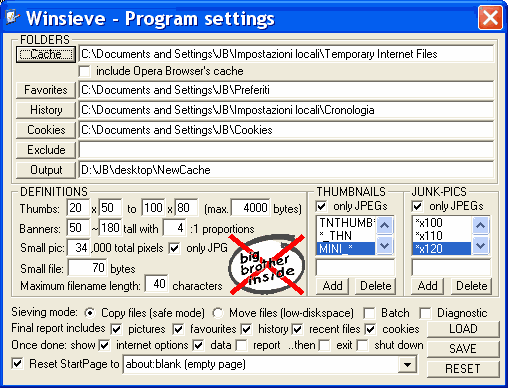Viewport: 508px width, 388px height.
Task: Toggle the shut down checkbox
Action: click(x=363, y=345)
